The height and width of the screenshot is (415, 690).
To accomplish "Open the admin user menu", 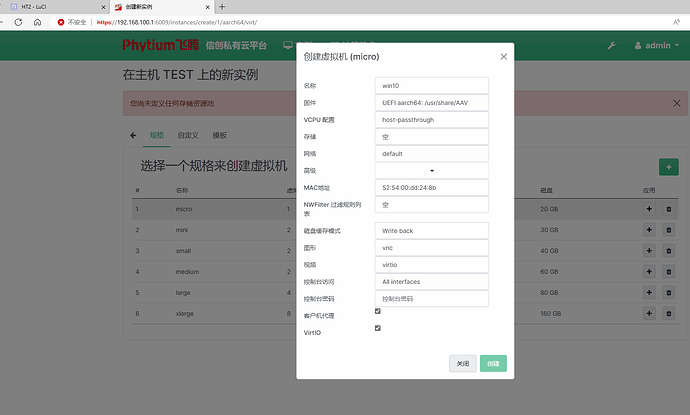I will (660, 45).
